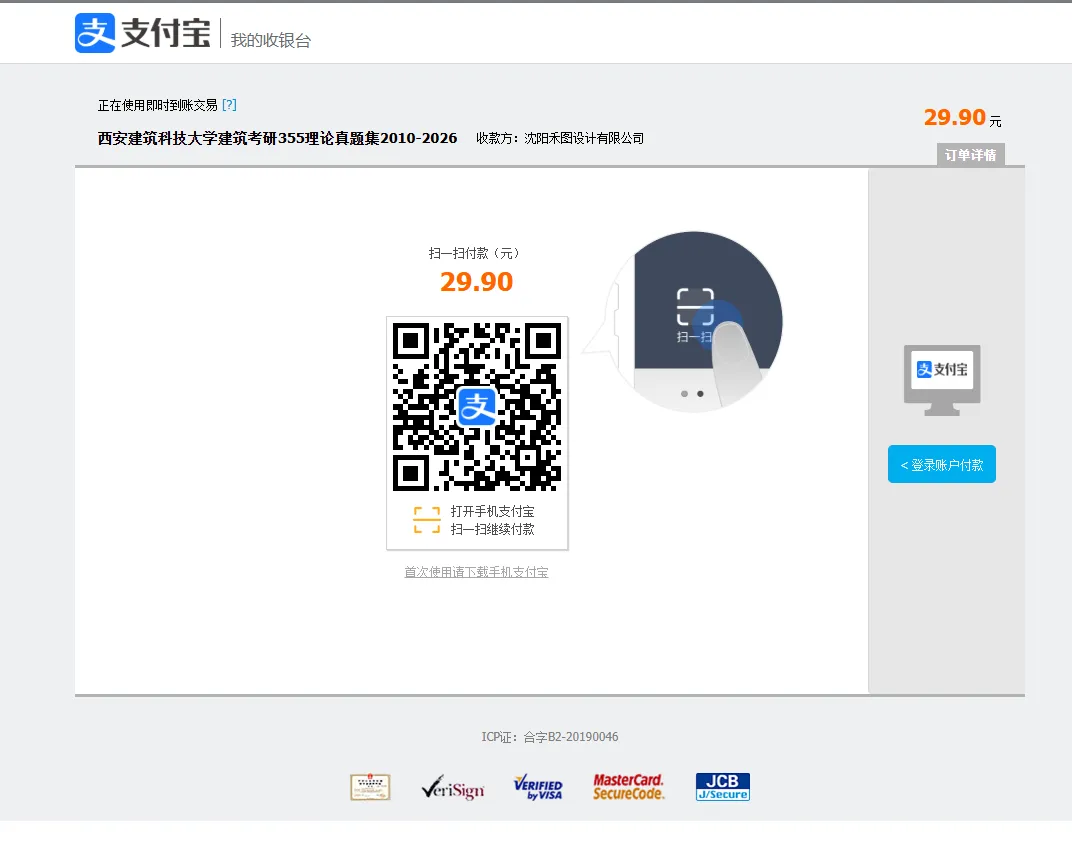Click the Alipay logo in the header
The height and width of the screenshot is (853, 1072).
click(x=142, y=33)
